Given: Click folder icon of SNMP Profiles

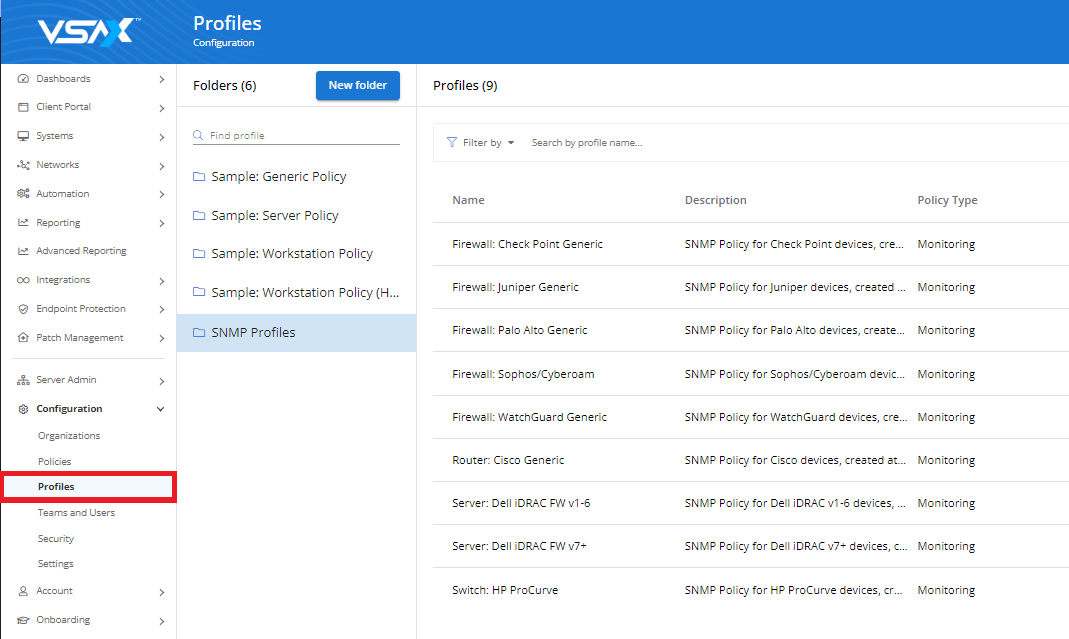Looking at the screenshot, I should 199,333.
